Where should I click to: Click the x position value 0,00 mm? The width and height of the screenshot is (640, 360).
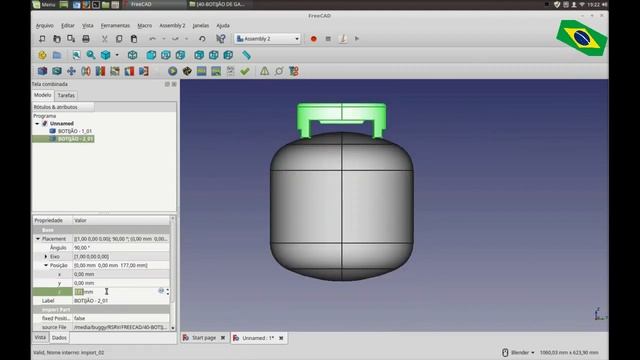coord(121,274)
